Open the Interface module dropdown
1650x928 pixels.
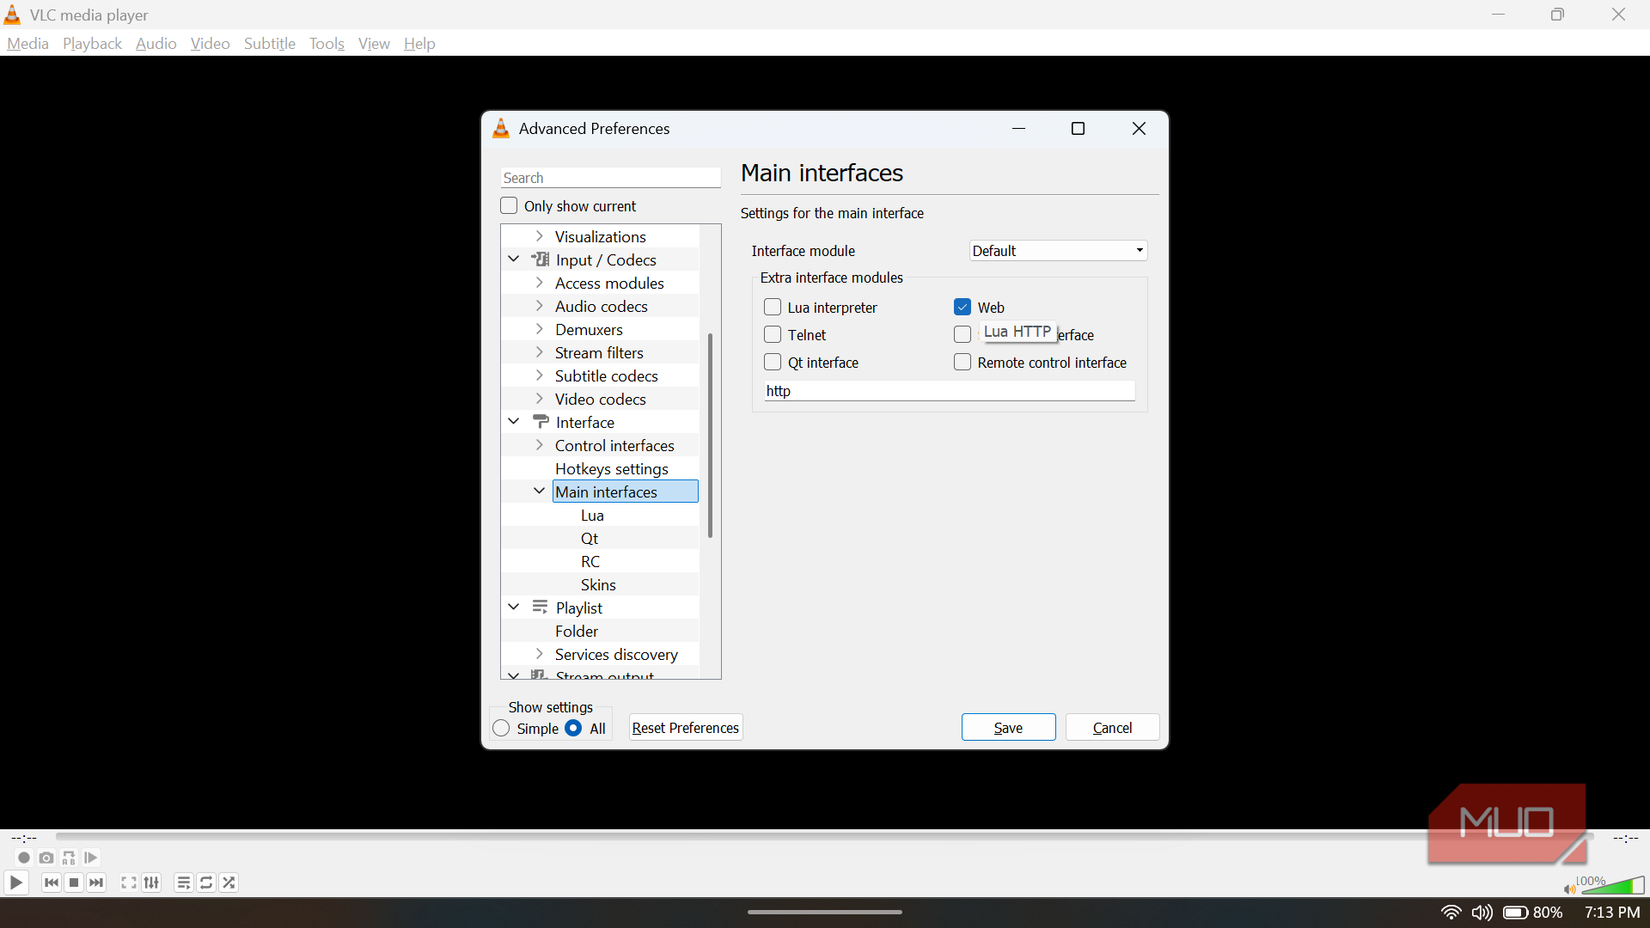(1058, 250)
